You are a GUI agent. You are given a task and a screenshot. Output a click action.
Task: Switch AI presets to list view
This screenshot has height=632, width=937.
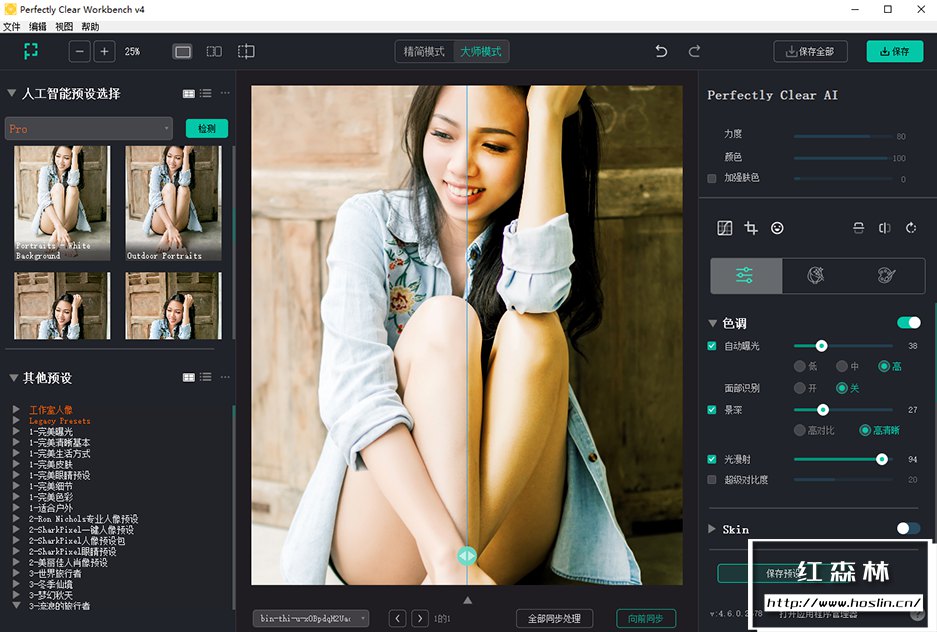pos(206,93)
